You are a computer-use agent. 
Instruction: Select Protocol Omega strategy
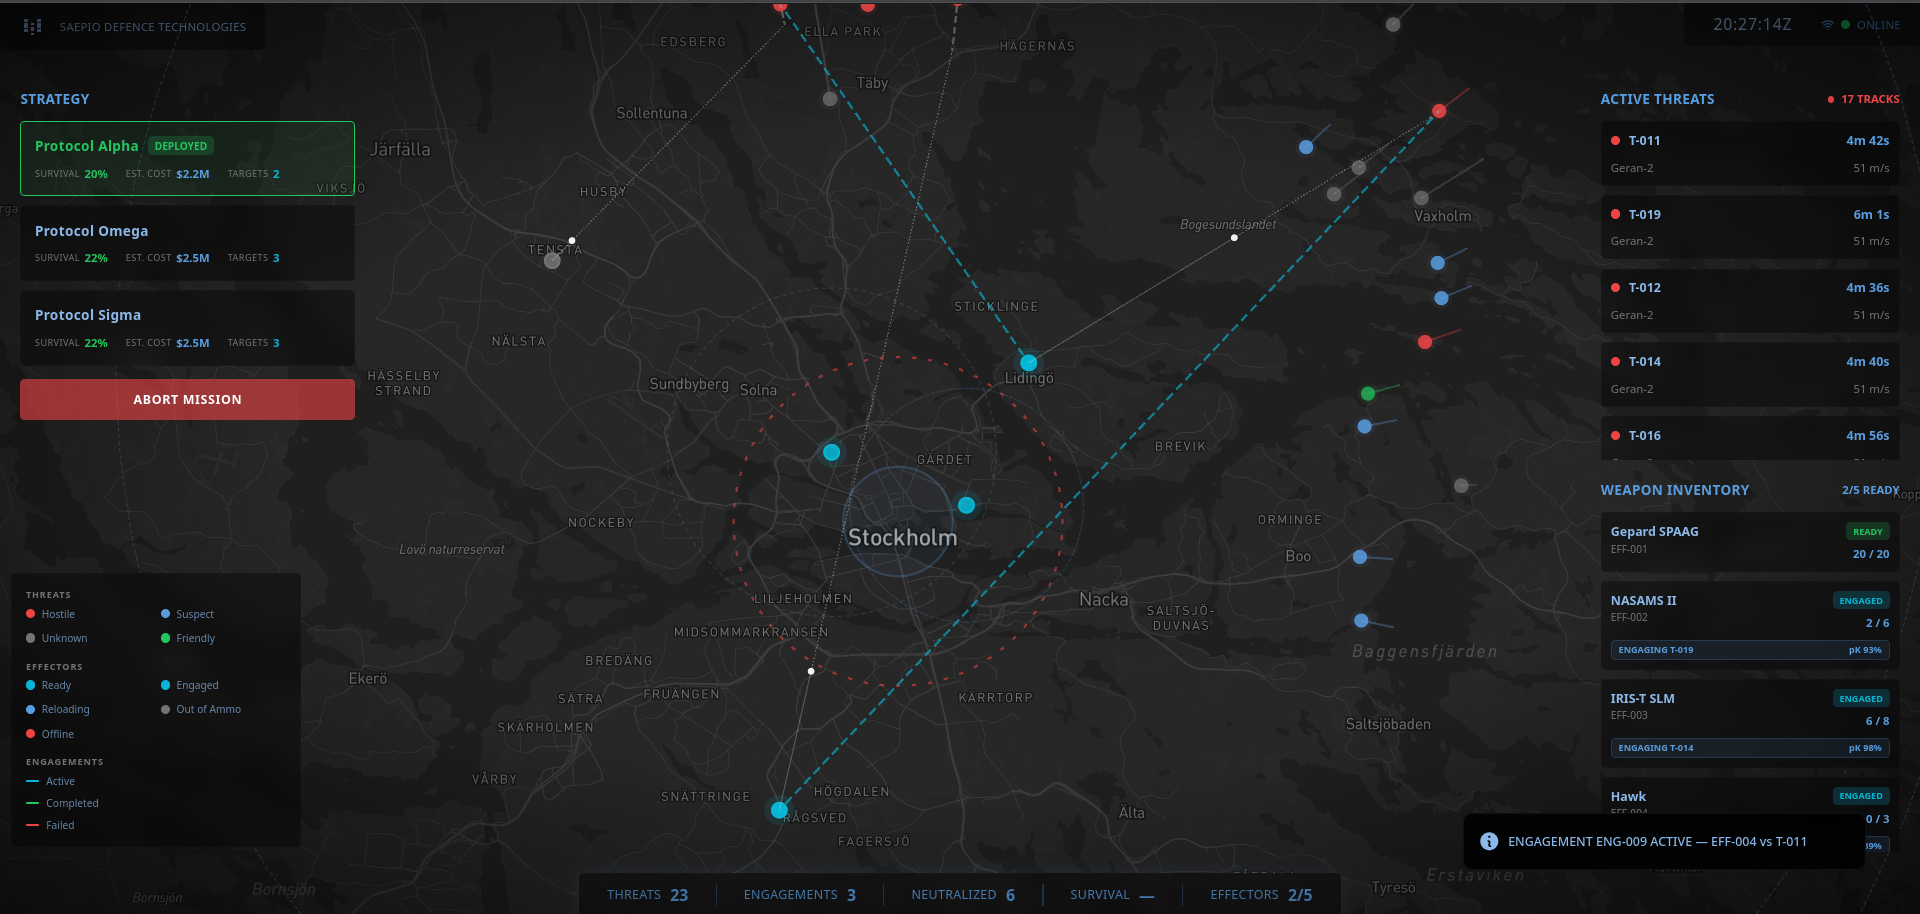186,242
